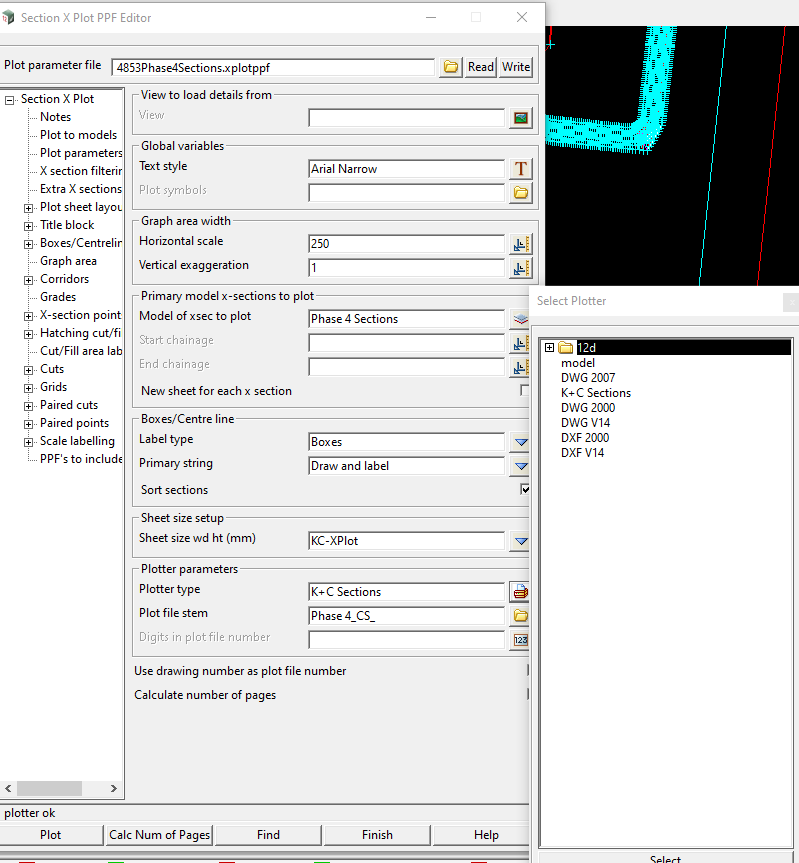The image size is (799, 863).
Task: Open the Text style picker icon
Action: coord(521,168)
